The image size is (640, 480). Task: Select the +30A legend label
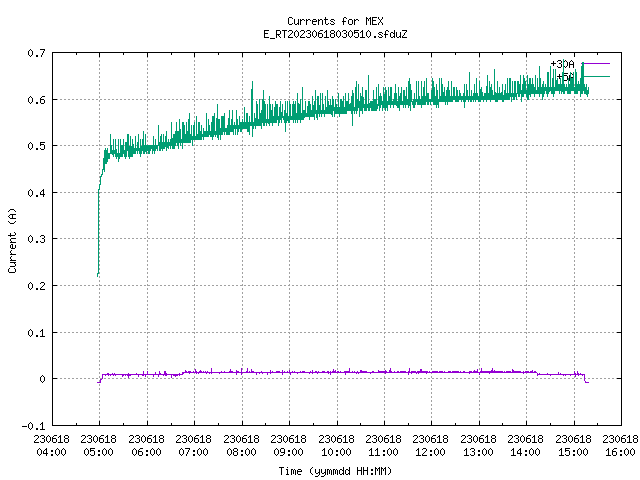tap(562, 64)
